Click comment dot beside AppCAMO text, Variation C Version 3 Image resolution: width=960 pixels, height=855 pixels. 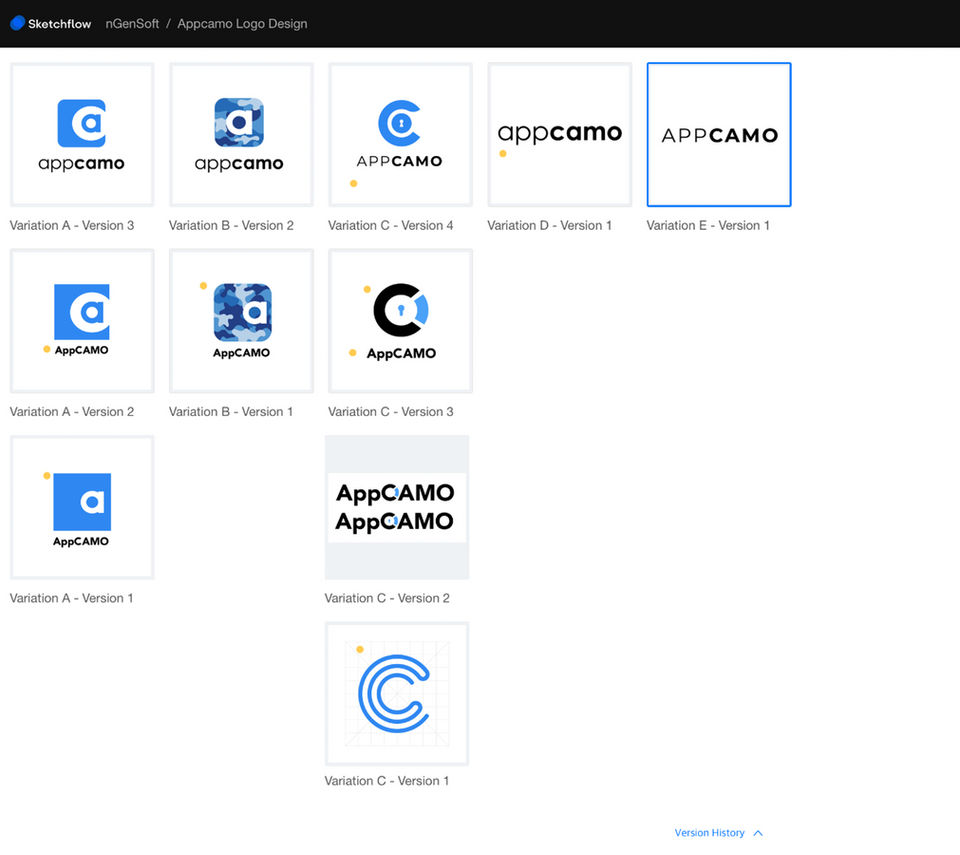point(352,352)
